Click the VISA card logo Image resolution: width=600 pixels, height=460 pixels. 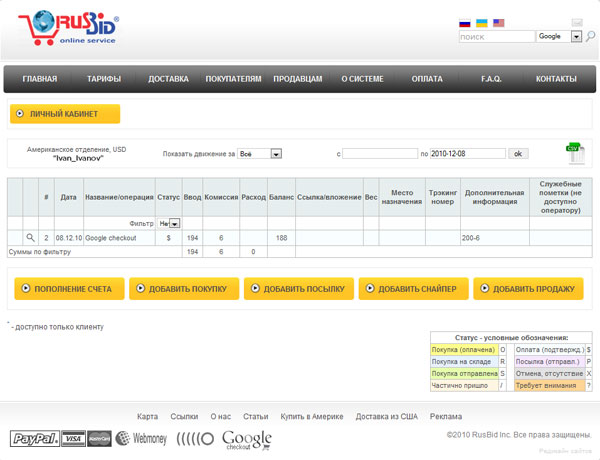(73, 439)
